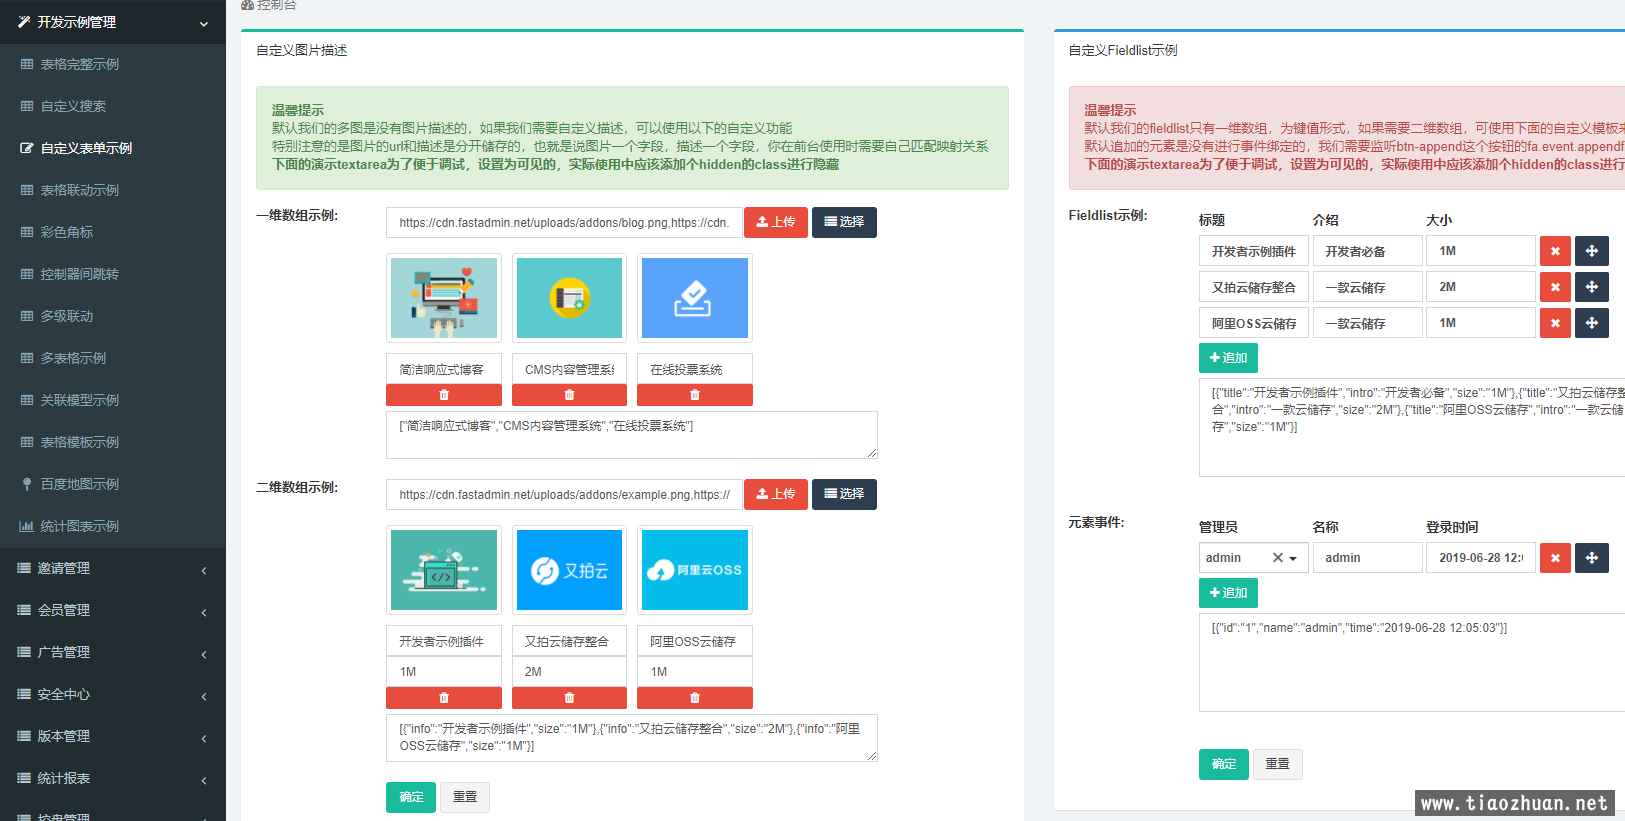Image resolution: width=1625 pixels, height=821 pixels.
Task: Clear the admin selection with the X
Action: 1277,558
